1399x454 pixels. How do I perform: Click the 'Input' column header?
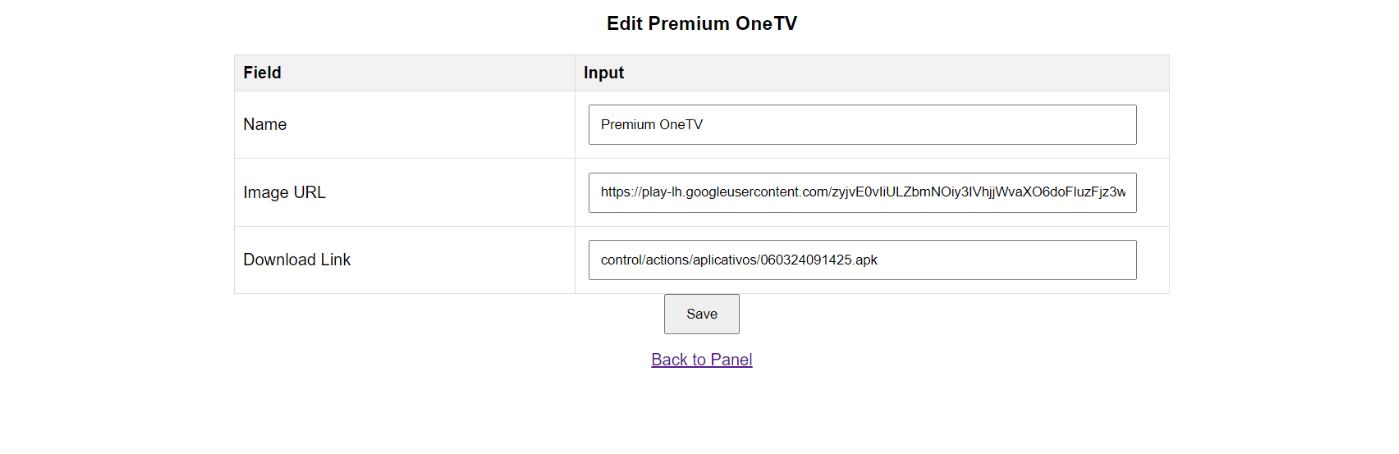tap(604, 73)
